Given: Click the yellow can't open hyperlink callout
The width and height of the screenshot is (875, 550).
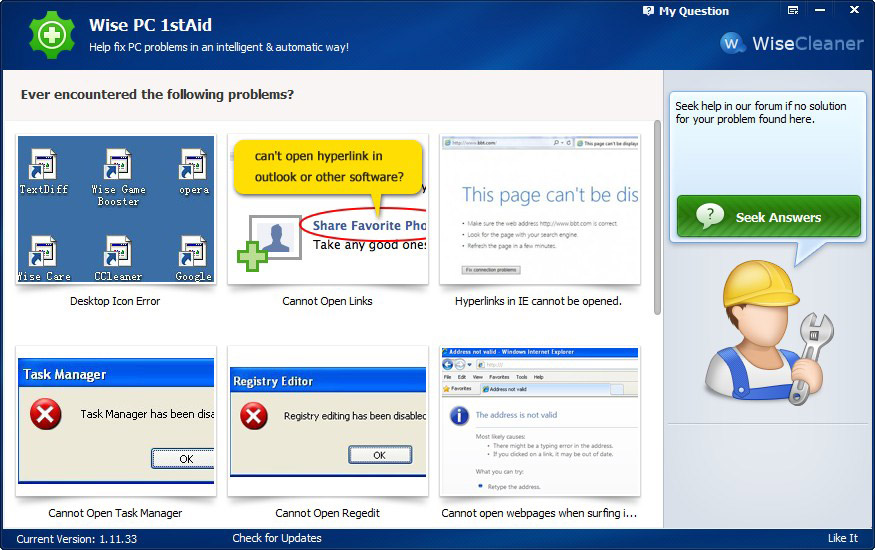Looking at the screenshot, I should point(328,167).
